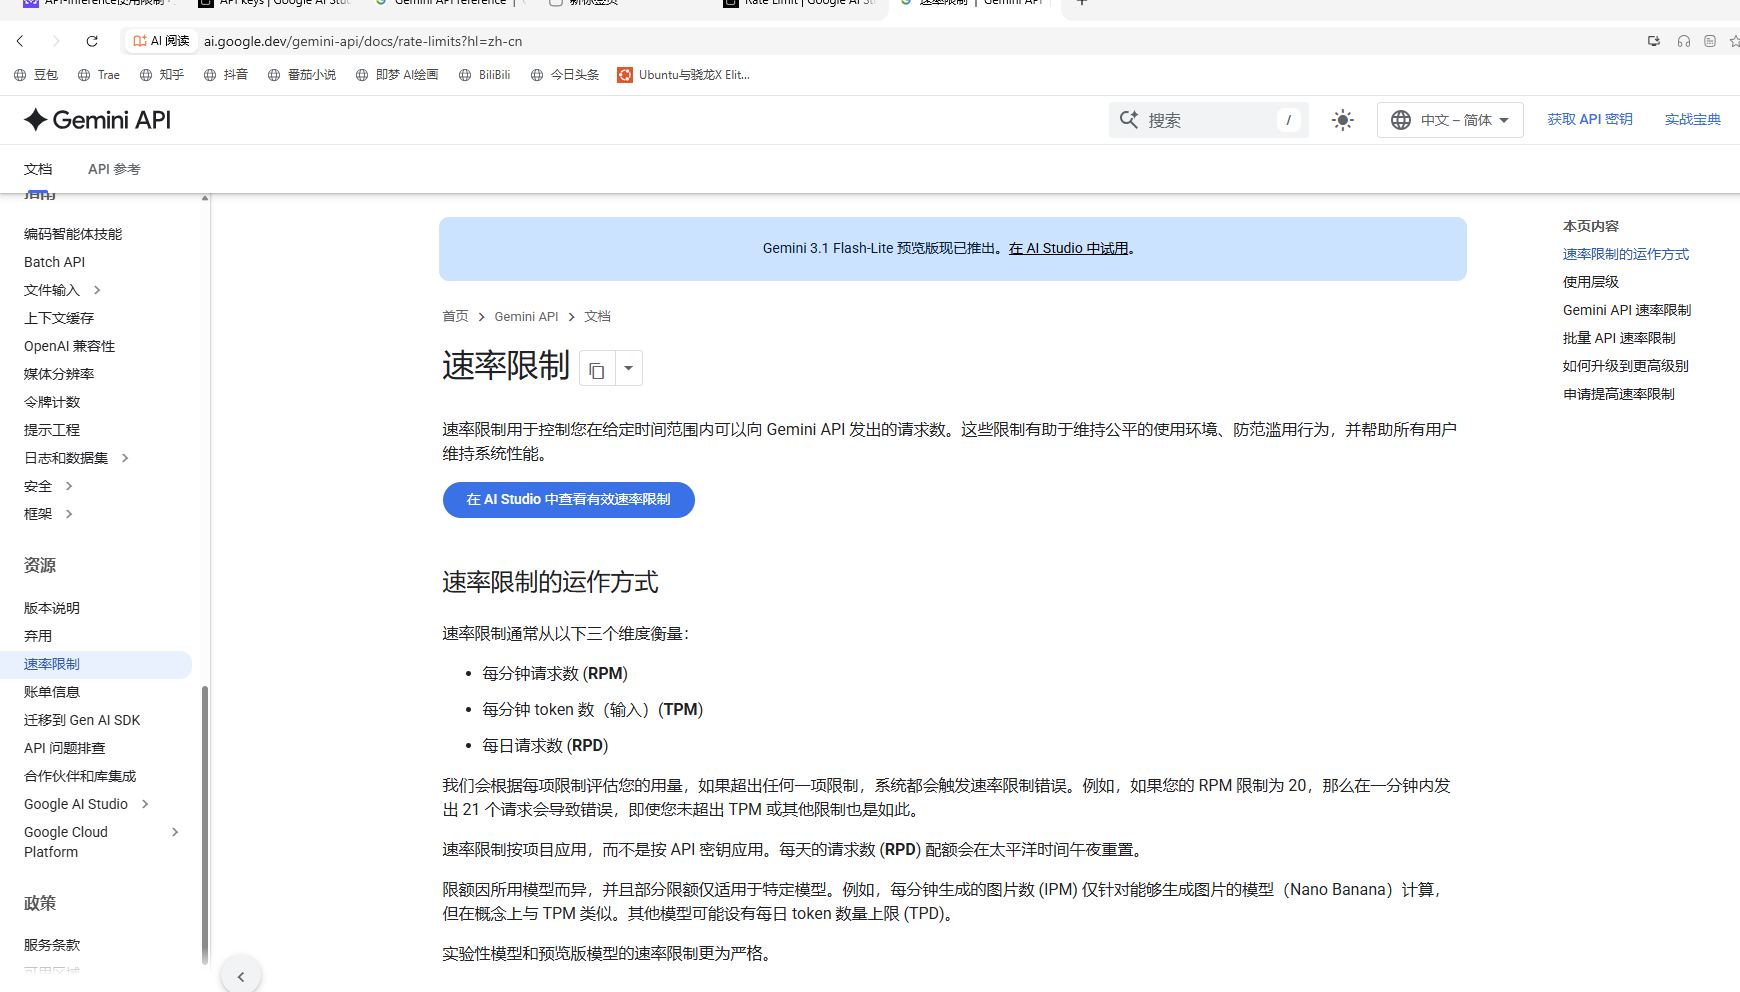Jump to Gemini API 速率限制 in contents
Screen dimensions: 1740x992
tap(1627, 310)
